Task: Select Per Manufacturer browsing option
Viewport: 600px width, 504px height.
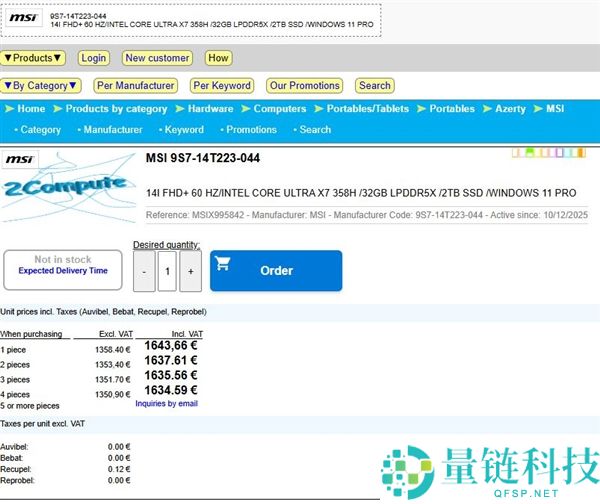Action: pyautogui.click(x=136, y=86)
